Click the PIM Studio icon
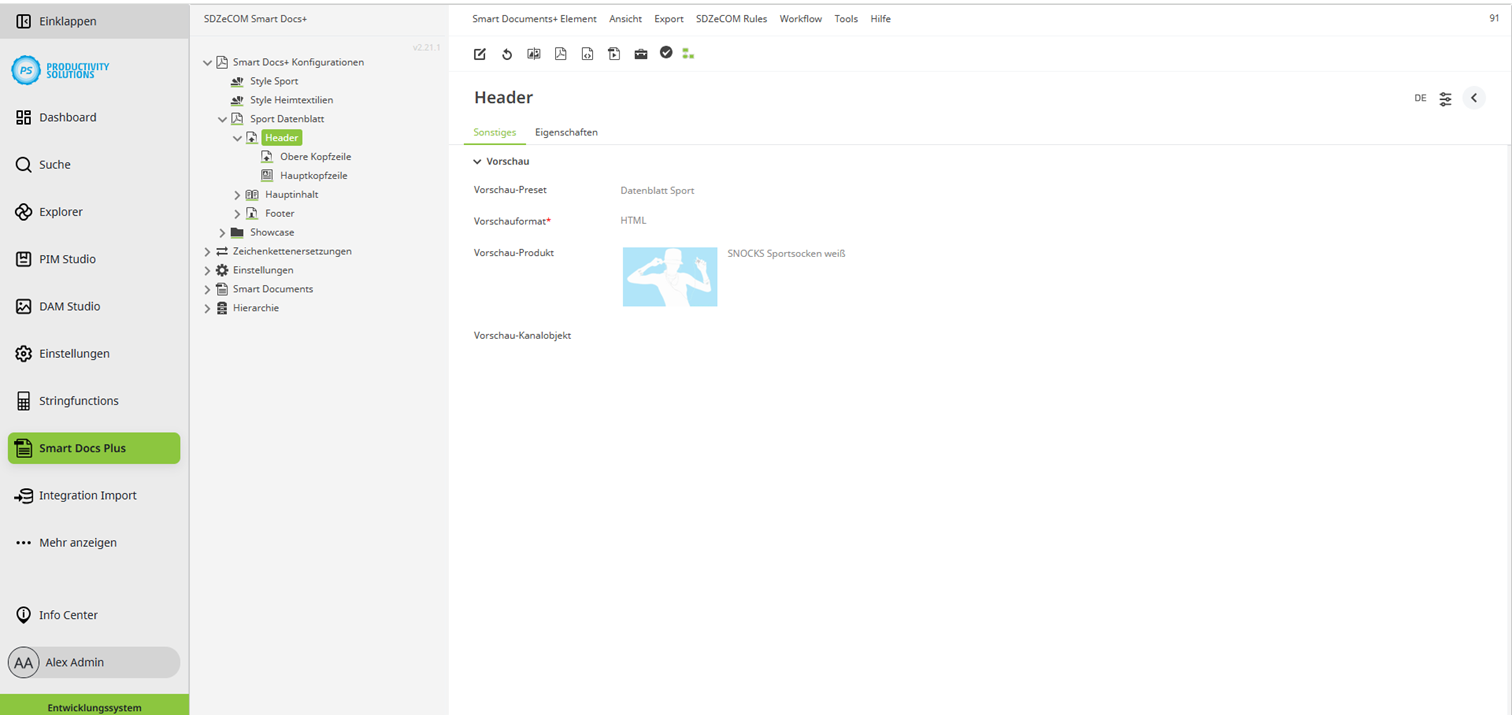The height and width of the screenshot is (715, 1512). pos(24,259)
